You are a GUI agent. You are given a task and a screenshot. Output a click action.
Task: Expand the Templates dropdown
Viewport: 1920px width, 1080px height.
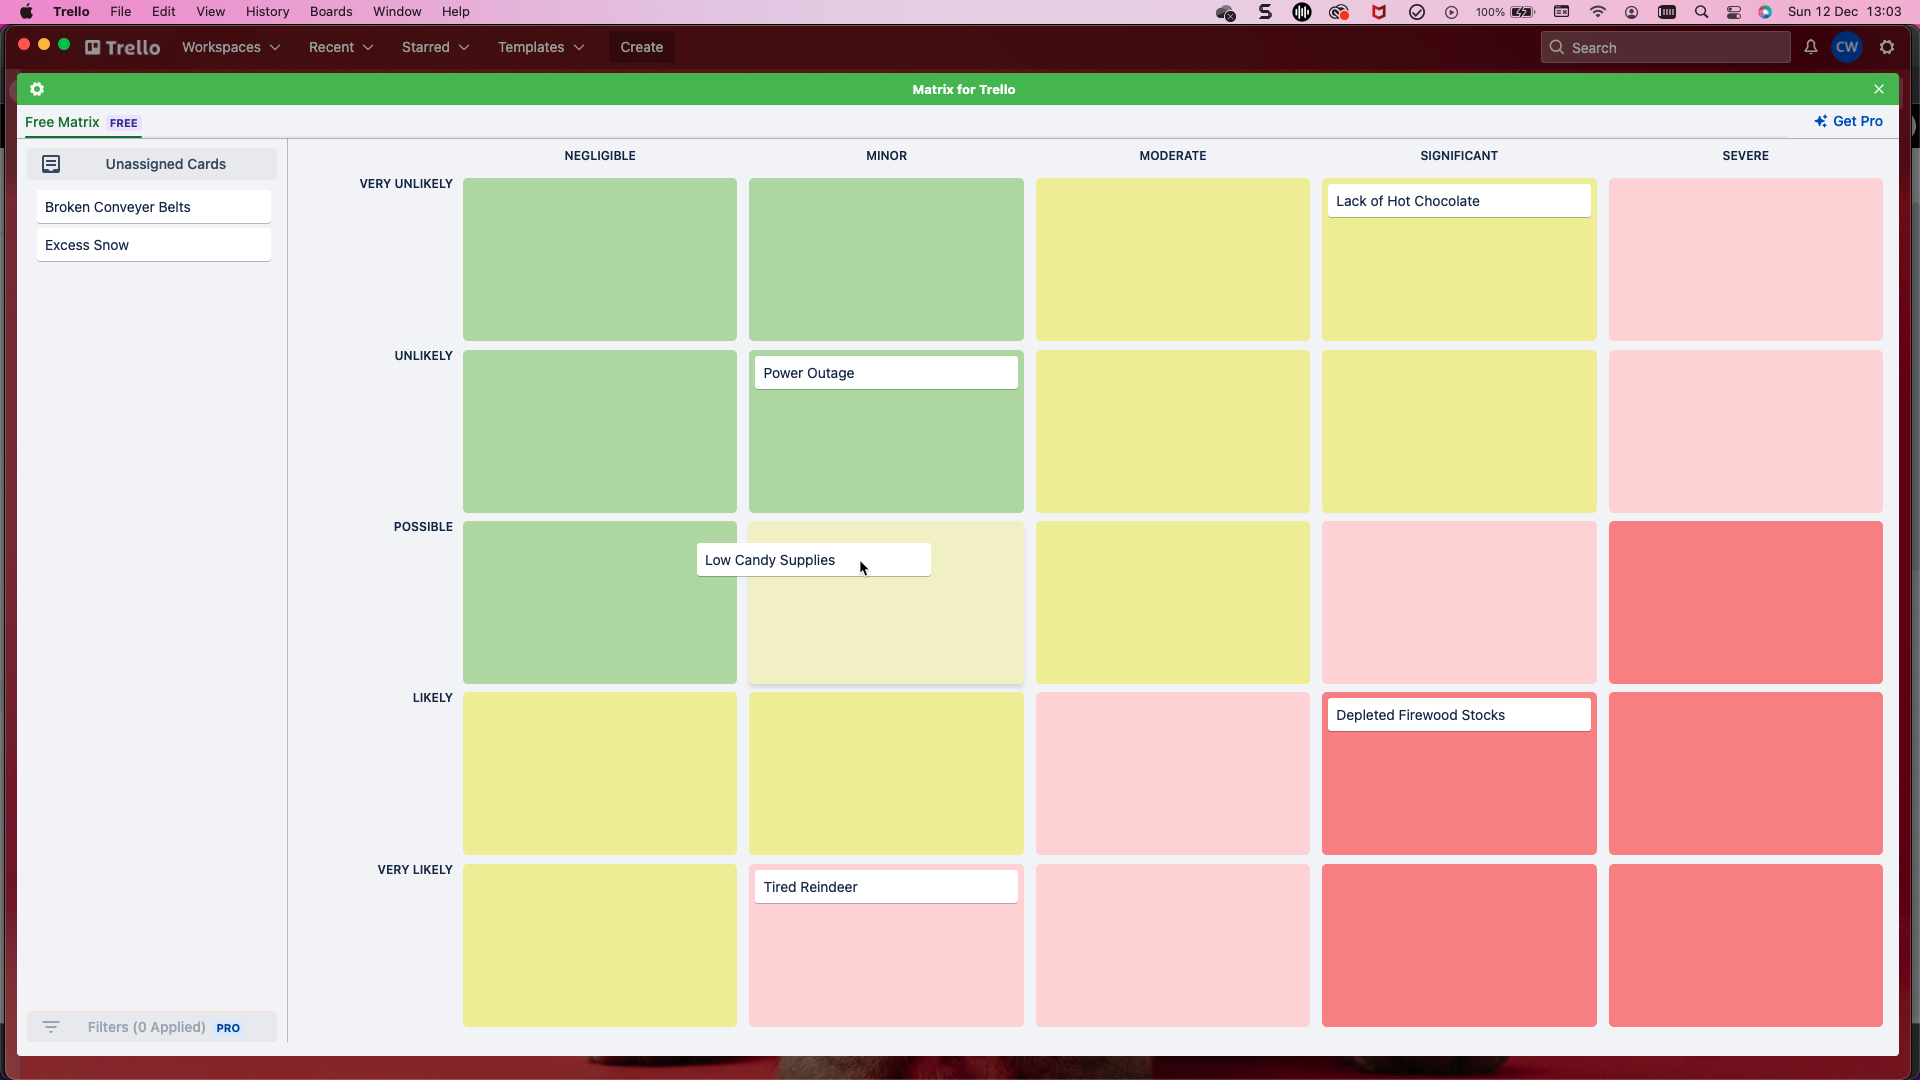click(541, 47)
